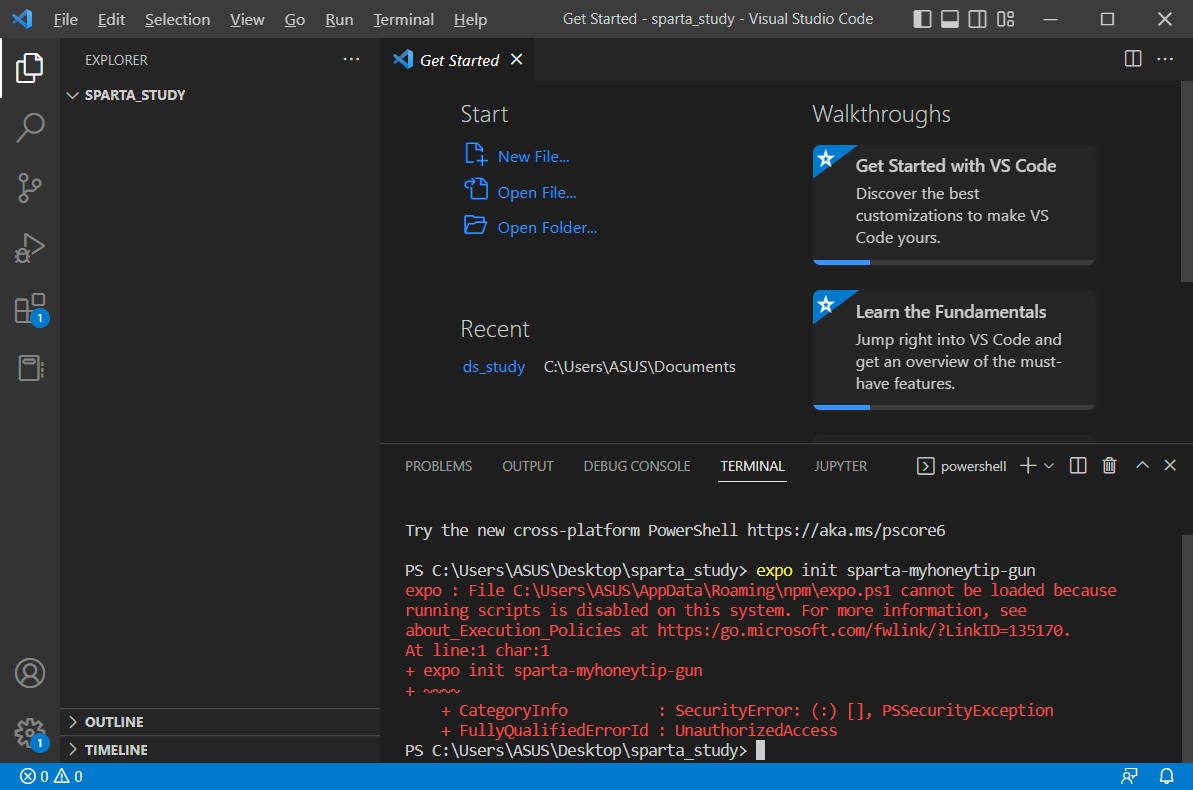Click the aka.ms/pscore6 URL in terminal
Screen dimensions: 1193x790
tap(846, 530)
